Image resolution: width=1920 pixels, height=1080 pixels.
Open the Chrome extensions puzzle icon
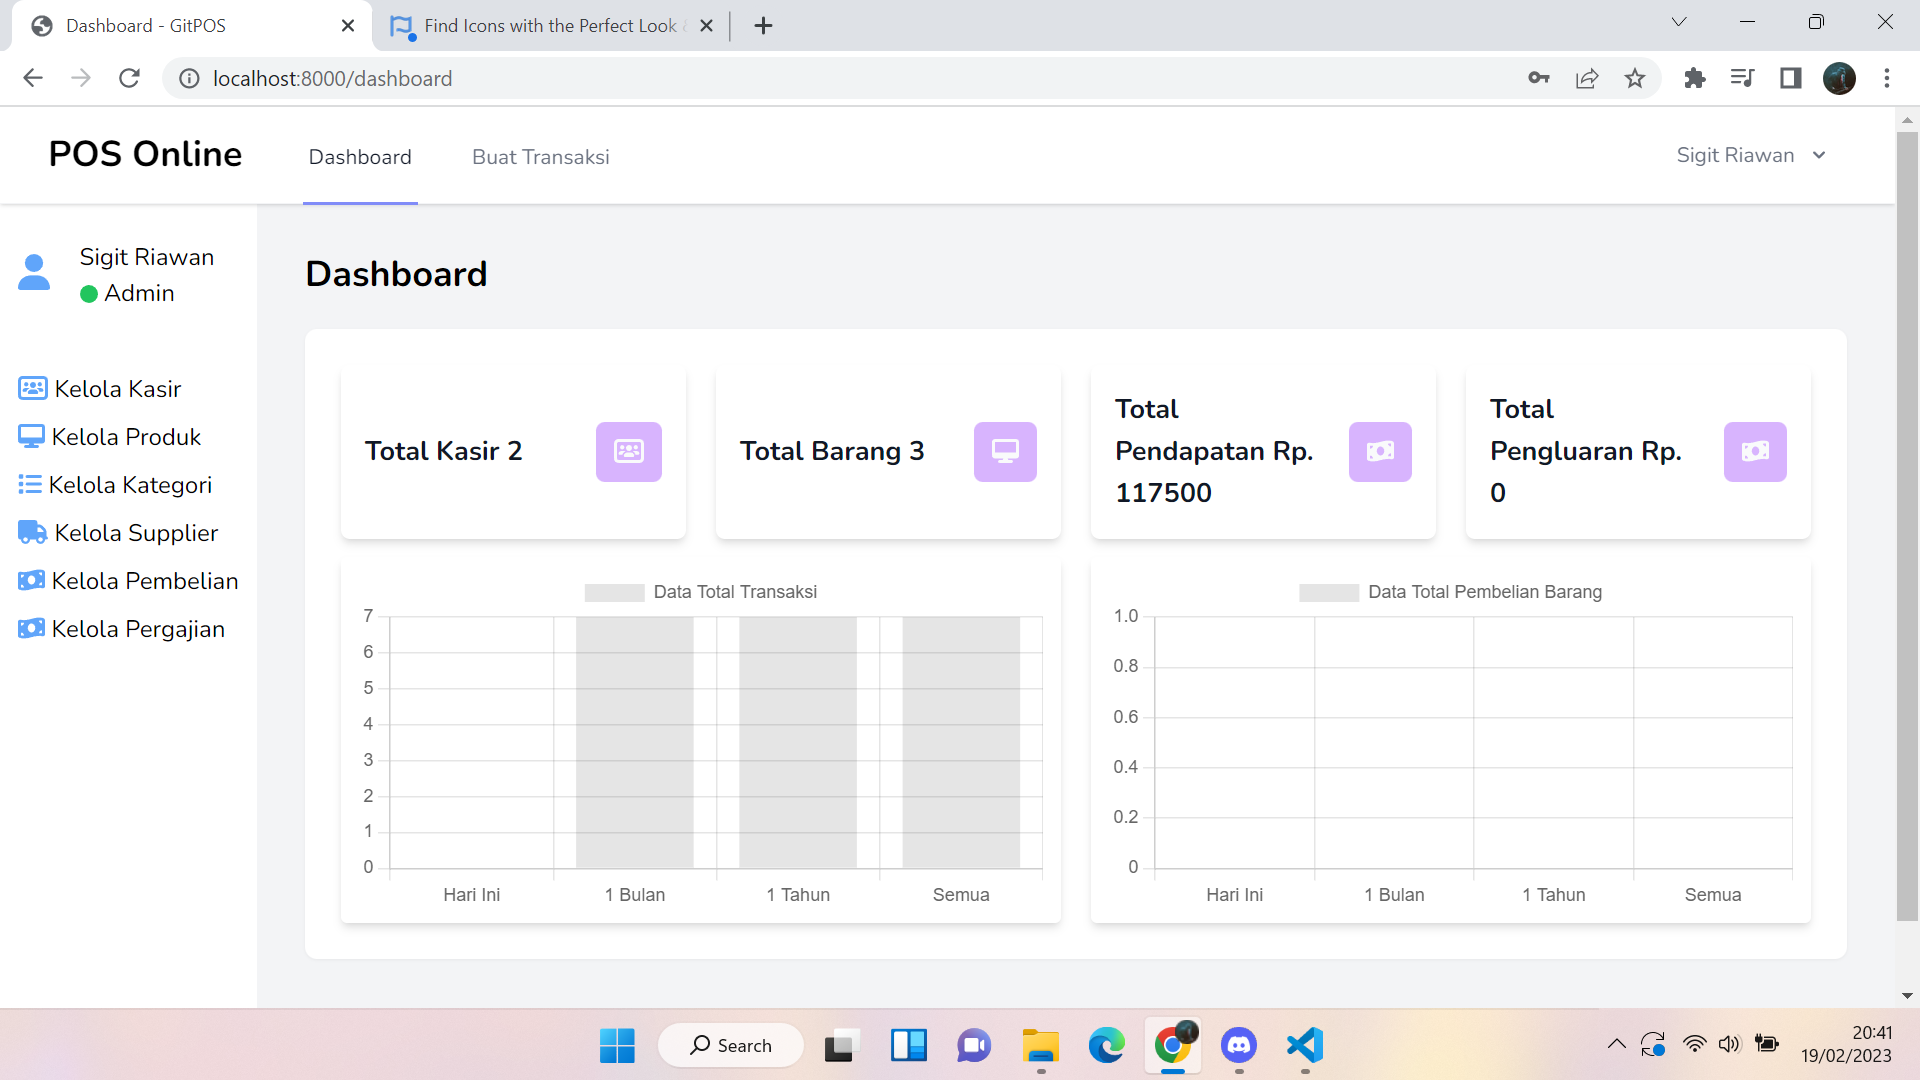point(1694,78)
